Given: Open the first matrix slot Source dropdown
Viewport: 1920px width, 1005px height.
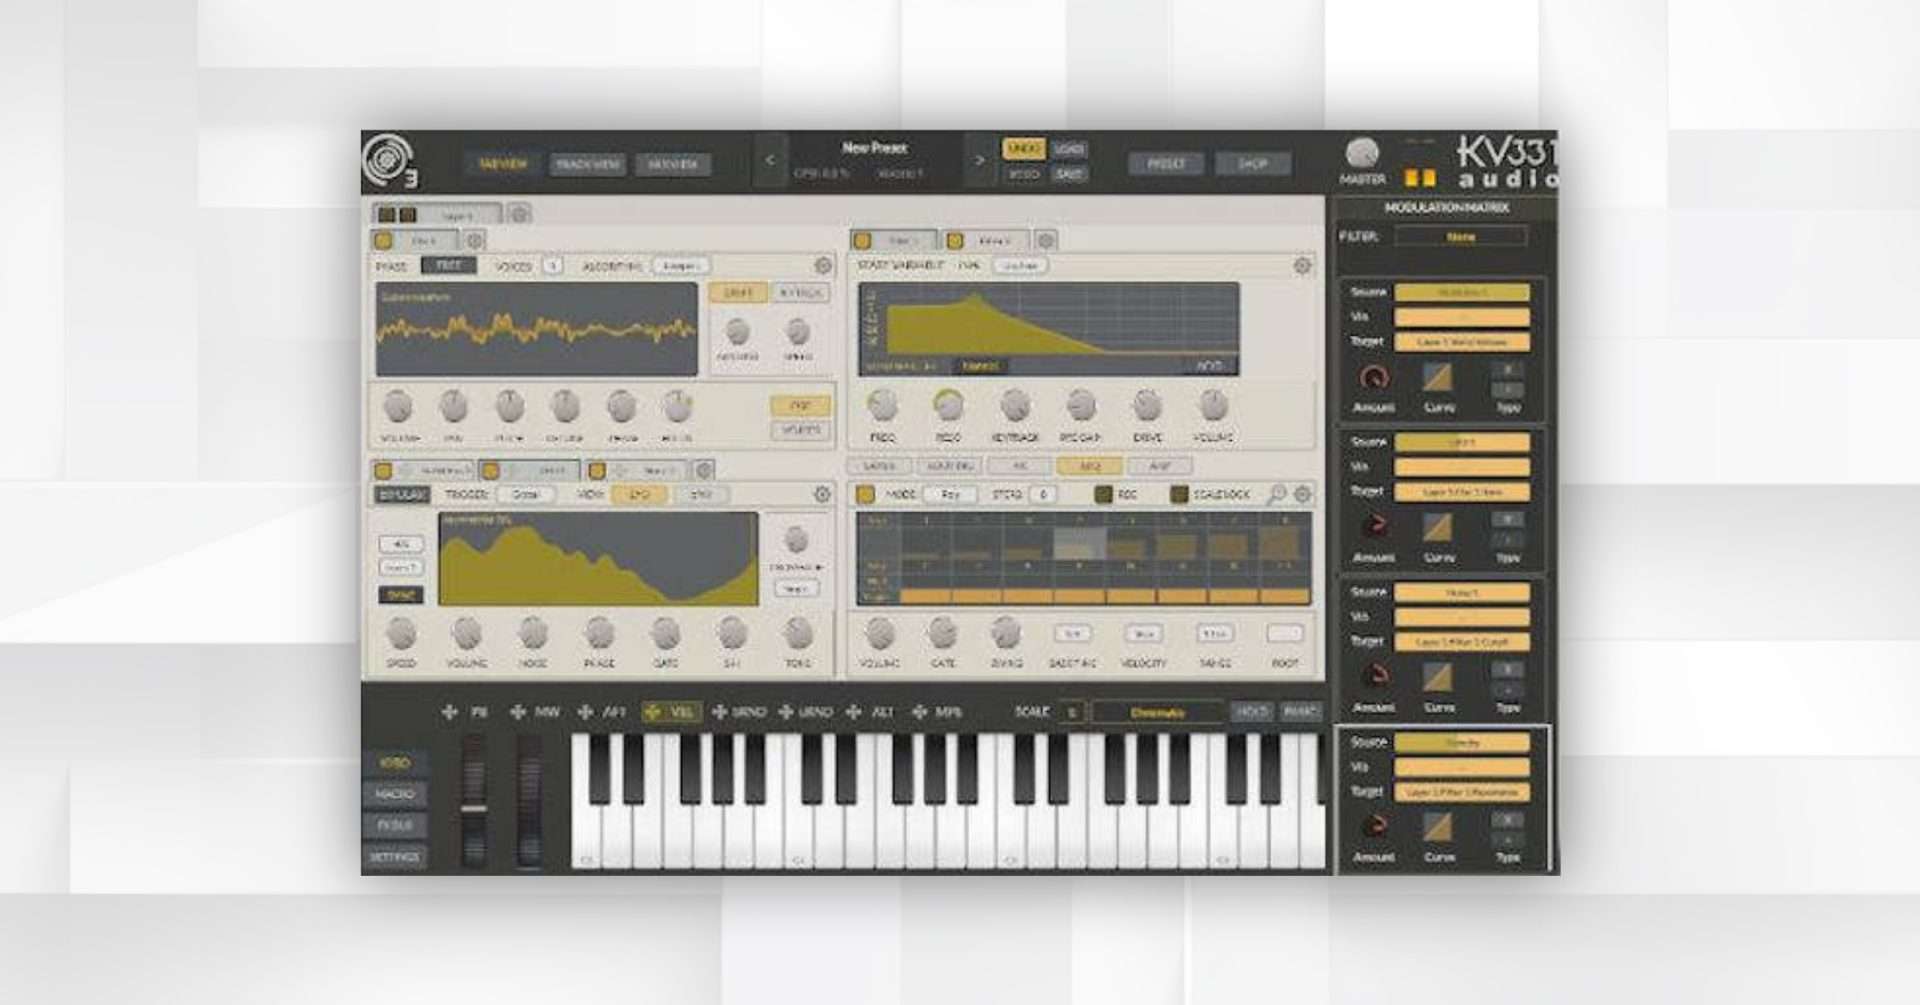Looking at the screenshot, I should point(1462,292).
